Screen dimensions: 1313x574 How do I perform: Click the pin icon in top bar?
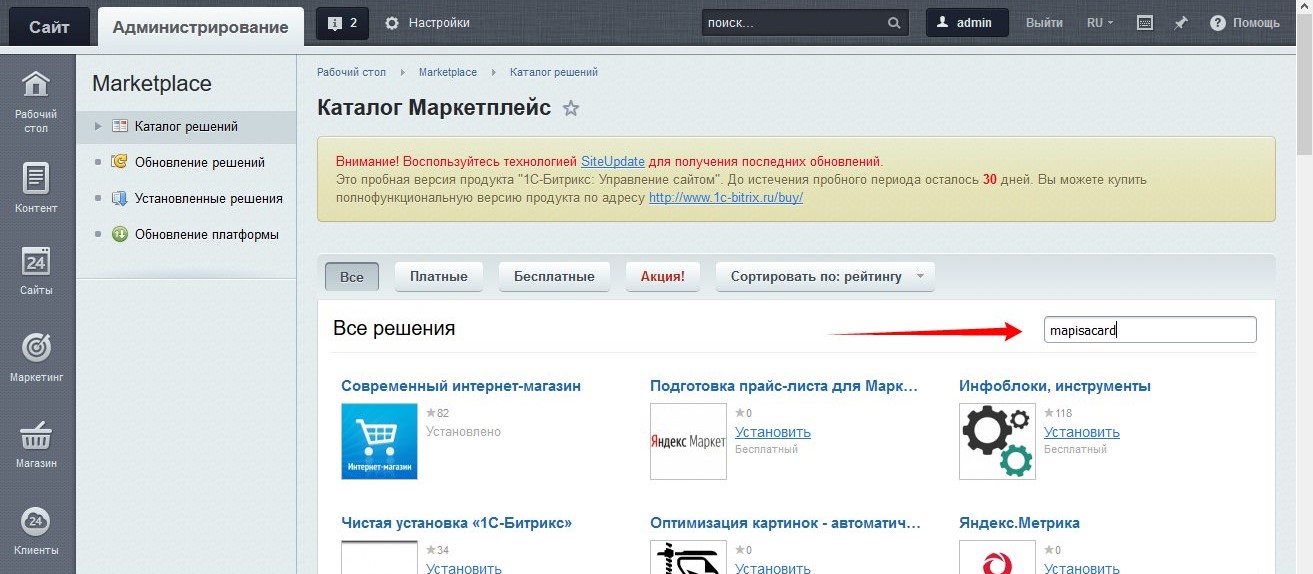click(1181, 23)
